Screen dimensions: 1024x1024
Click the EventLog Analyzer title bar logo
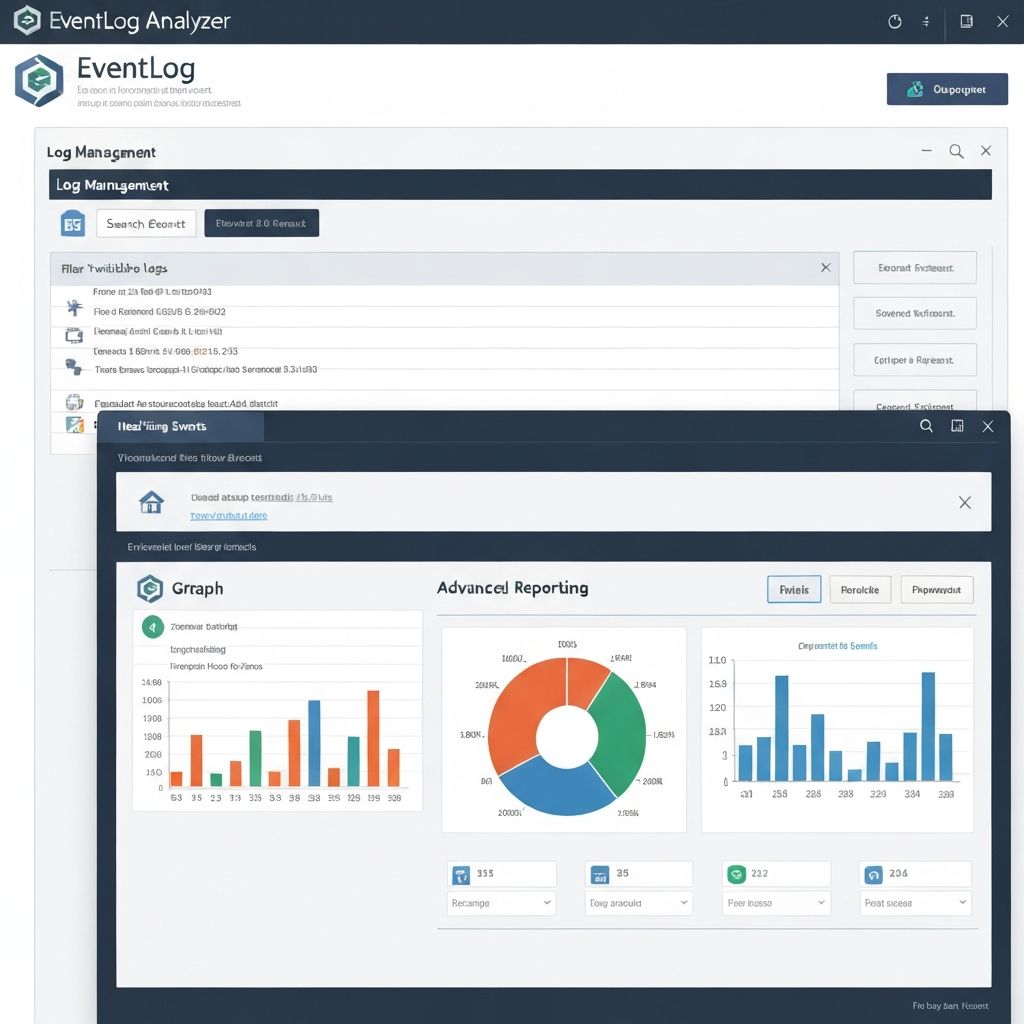[27, 20]
